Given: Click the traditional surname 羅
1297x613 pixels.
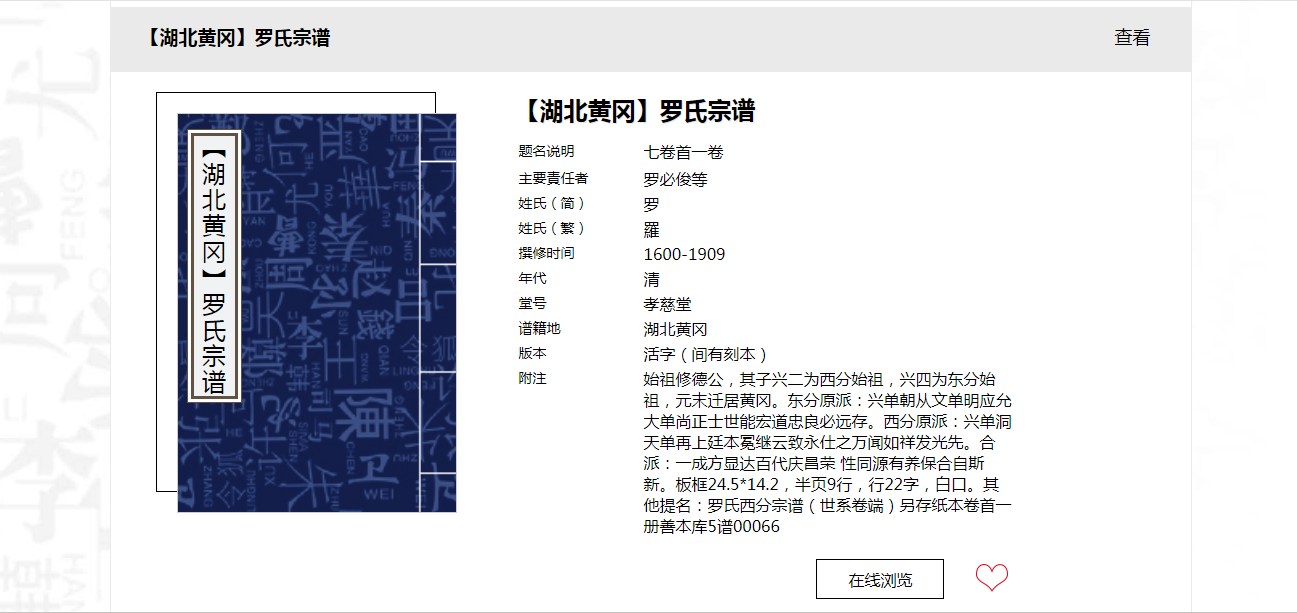Looking at the screenshot, I should tap(651, 229).
